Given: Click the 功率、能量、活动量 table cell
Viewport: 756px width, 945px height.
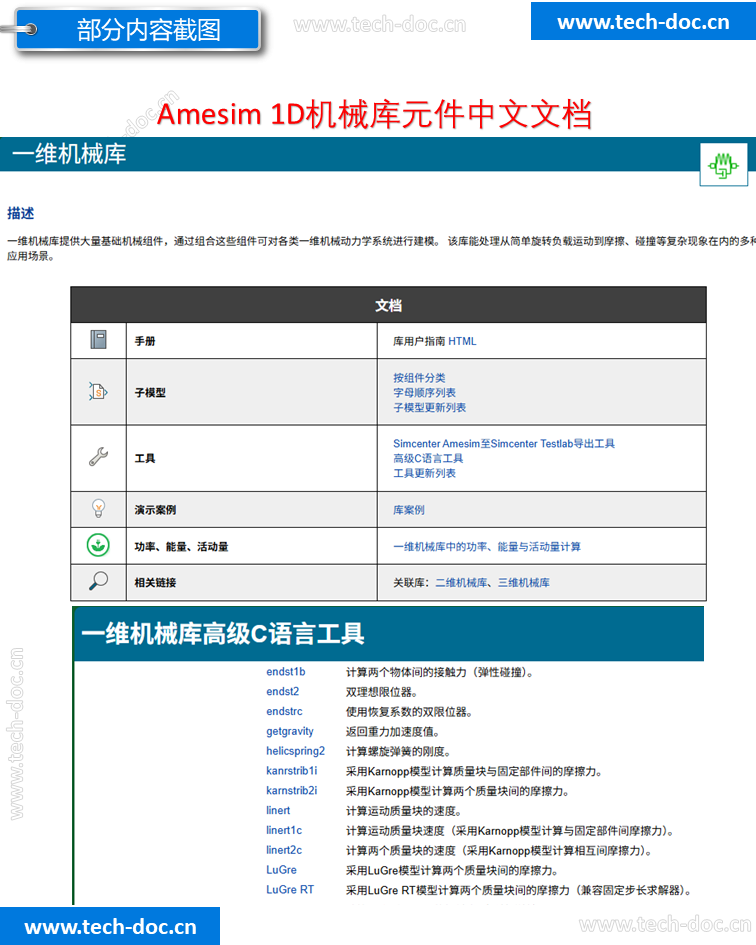Looking at the screenshot, I should [252, 547].
